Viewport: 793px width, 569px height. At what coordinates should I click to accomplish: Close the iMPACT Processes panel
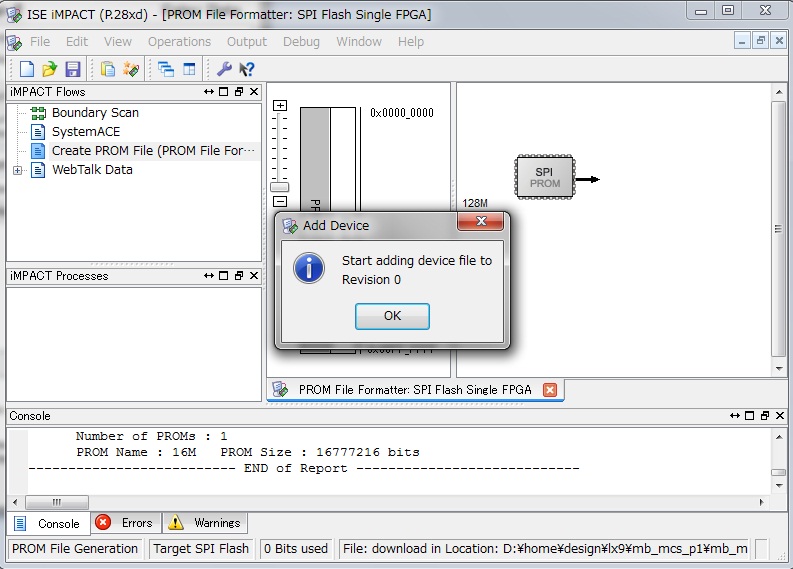254,276
